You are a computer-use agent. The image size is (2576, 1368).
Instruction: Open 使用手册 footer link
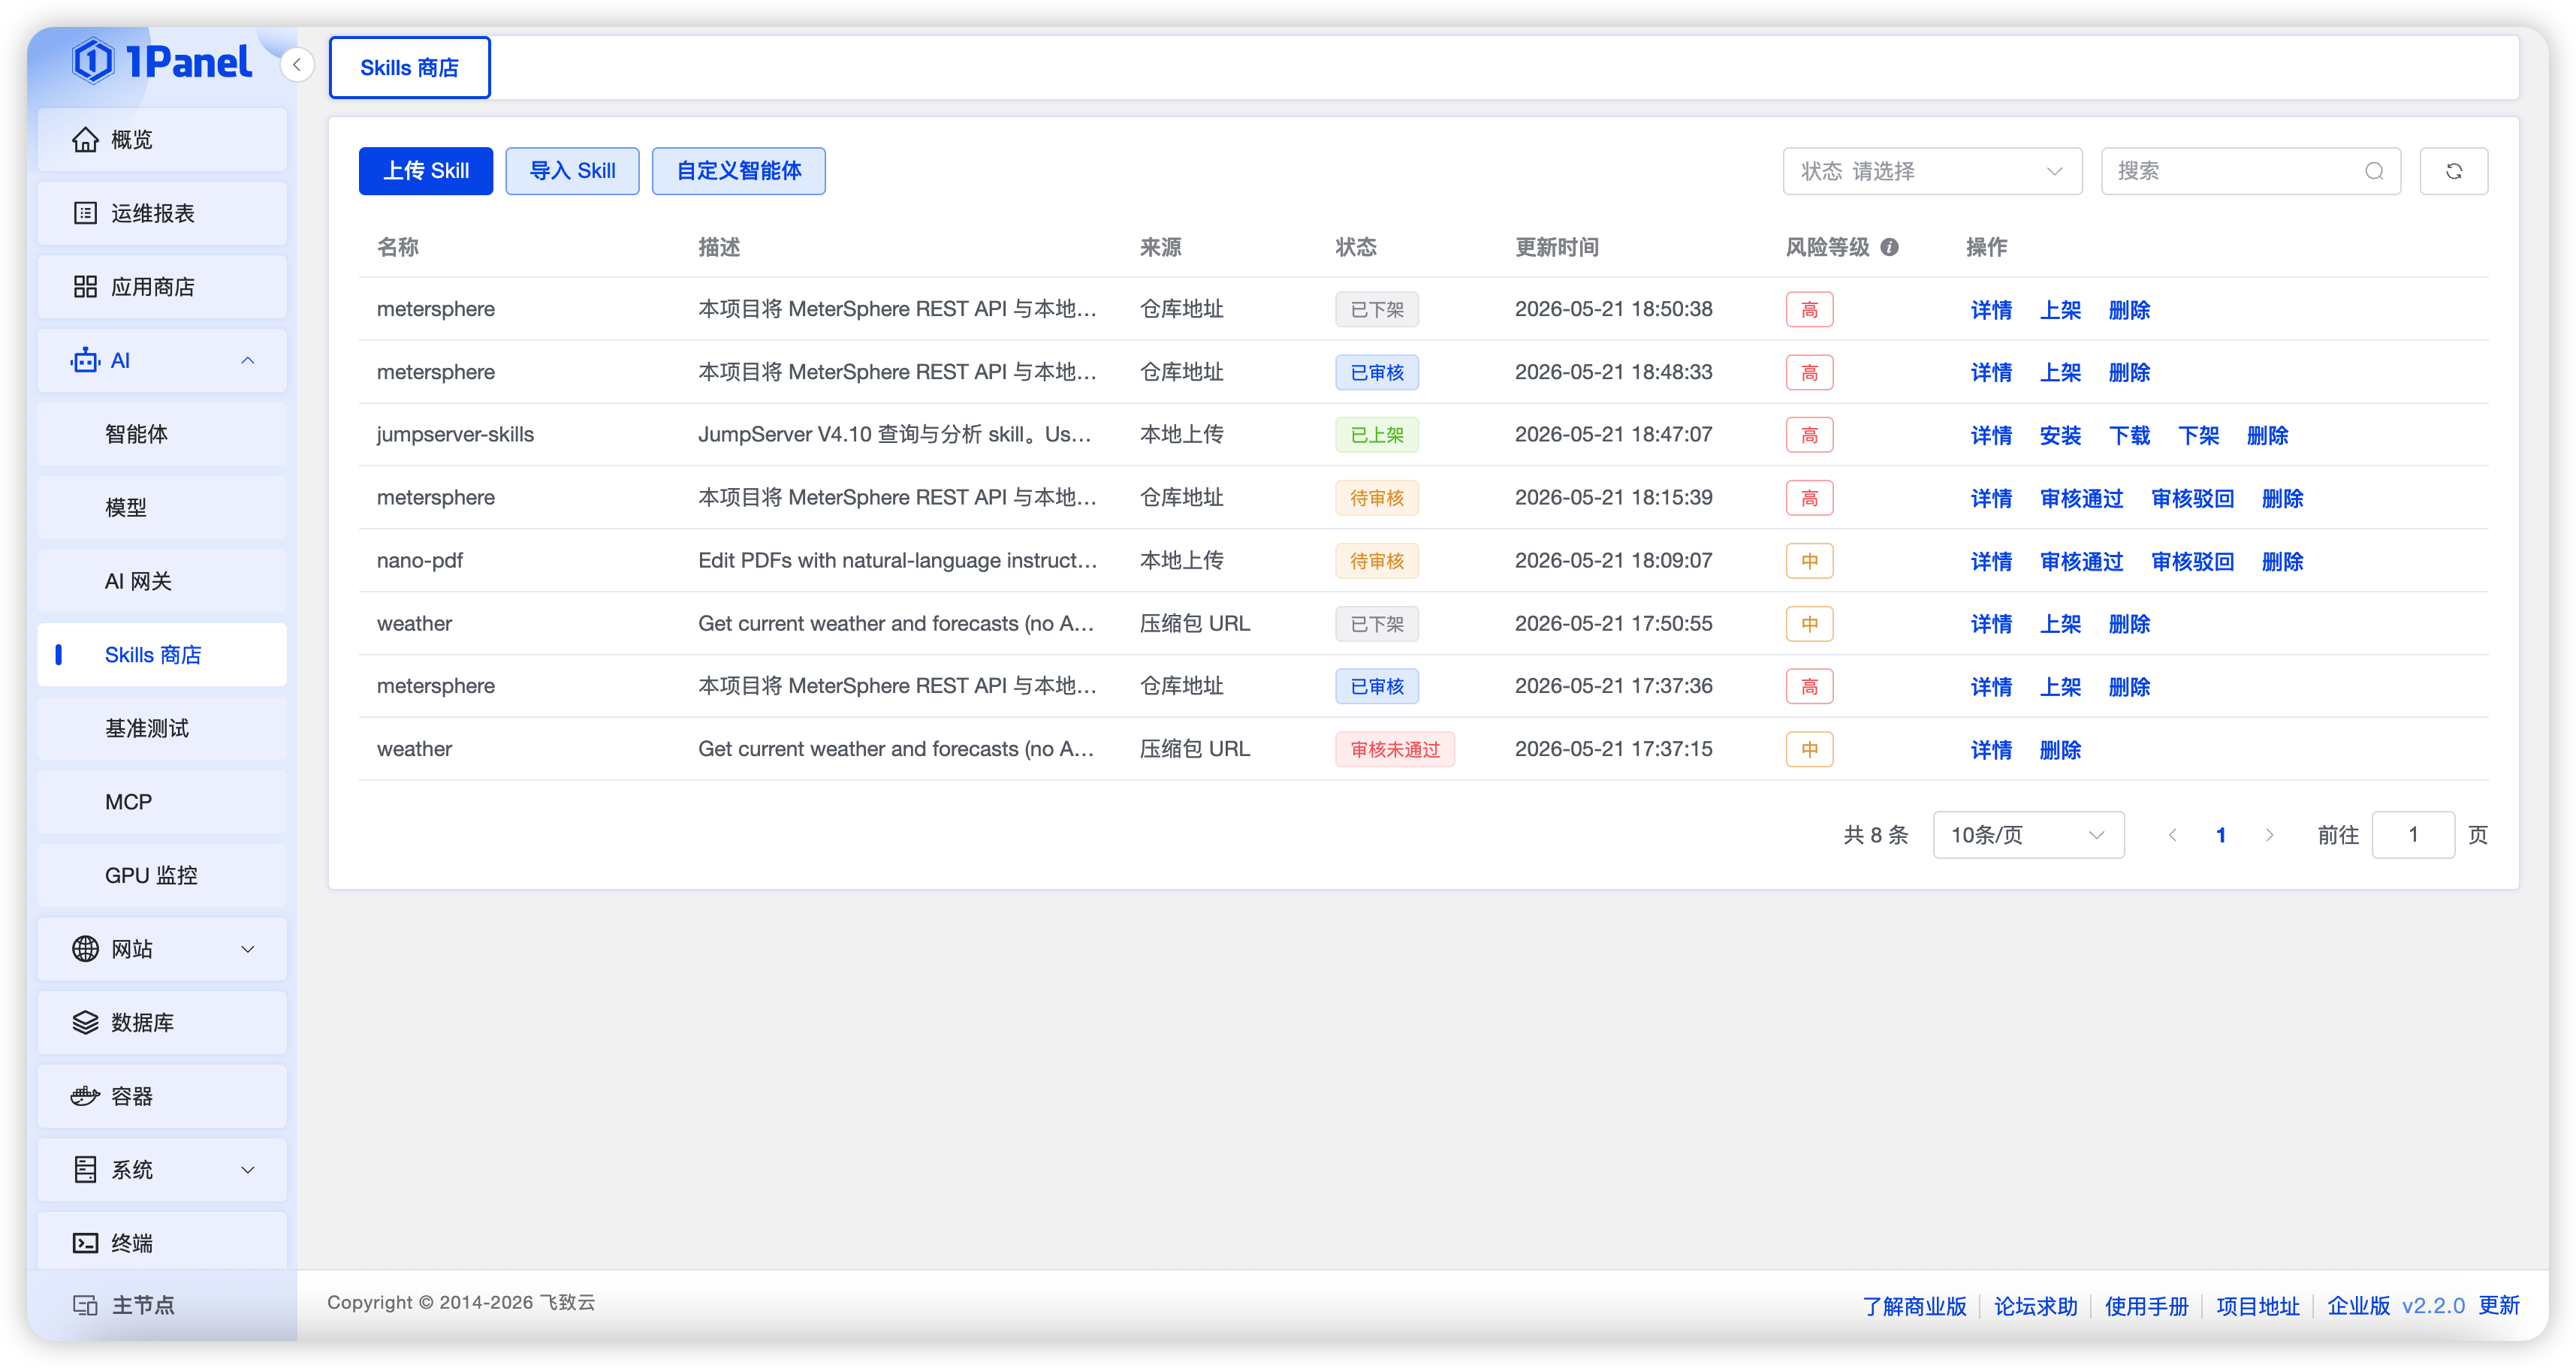2146,1306
